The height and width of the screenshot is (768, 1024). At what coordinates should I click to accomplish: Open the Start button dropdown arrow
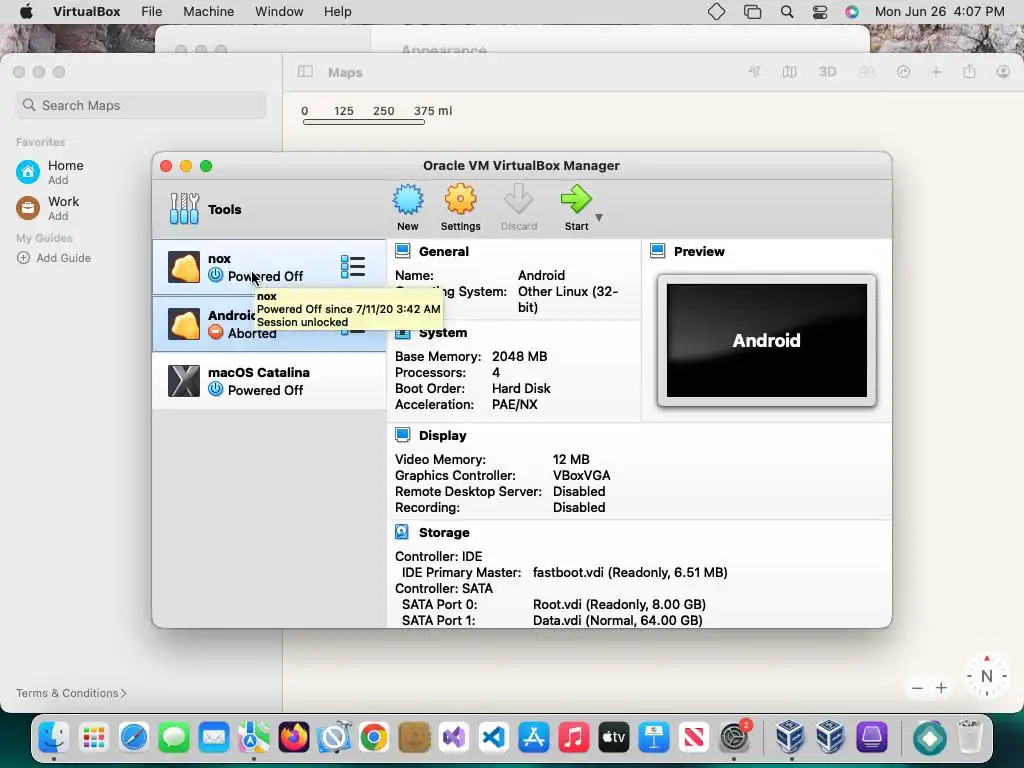click(599, 217)
